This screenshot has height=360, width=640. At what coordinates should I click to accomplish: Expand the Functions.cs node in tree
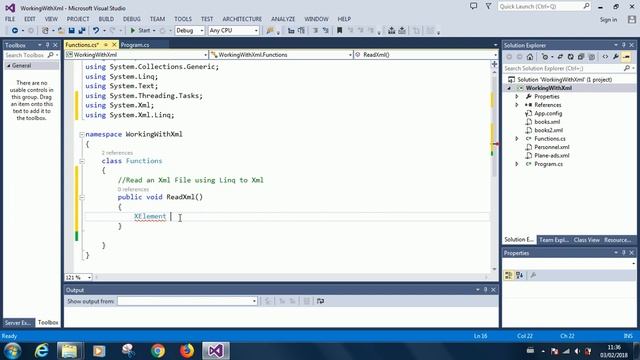(x=517, y=139)
